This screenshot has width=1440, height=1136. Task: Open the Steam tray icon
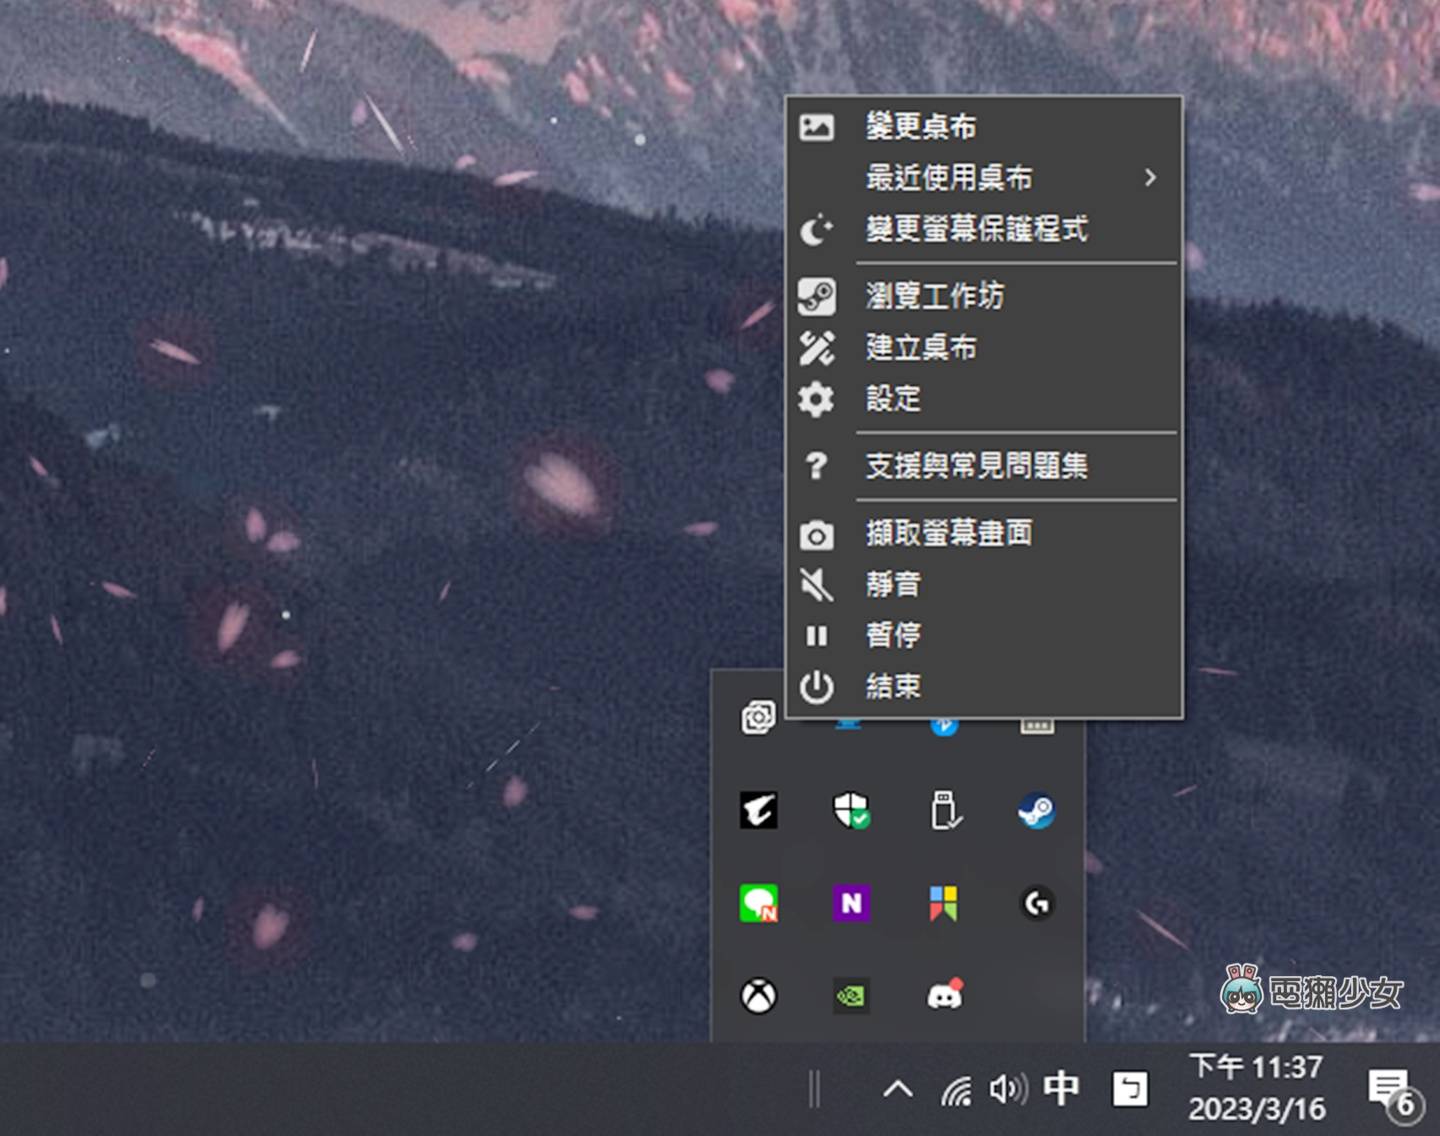click(x=1037, y=812)
